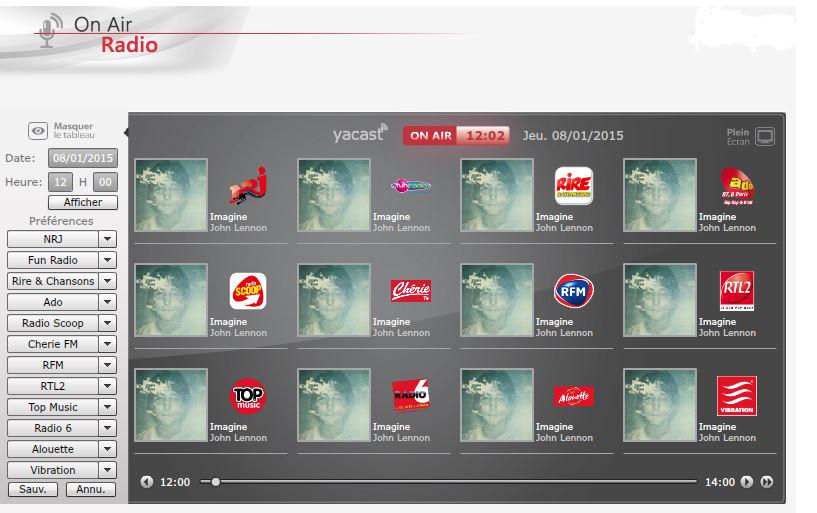The height and width of the screenshot is (513, 817).
Task: Click the Alouette station logo
Action: coord(574,396)
